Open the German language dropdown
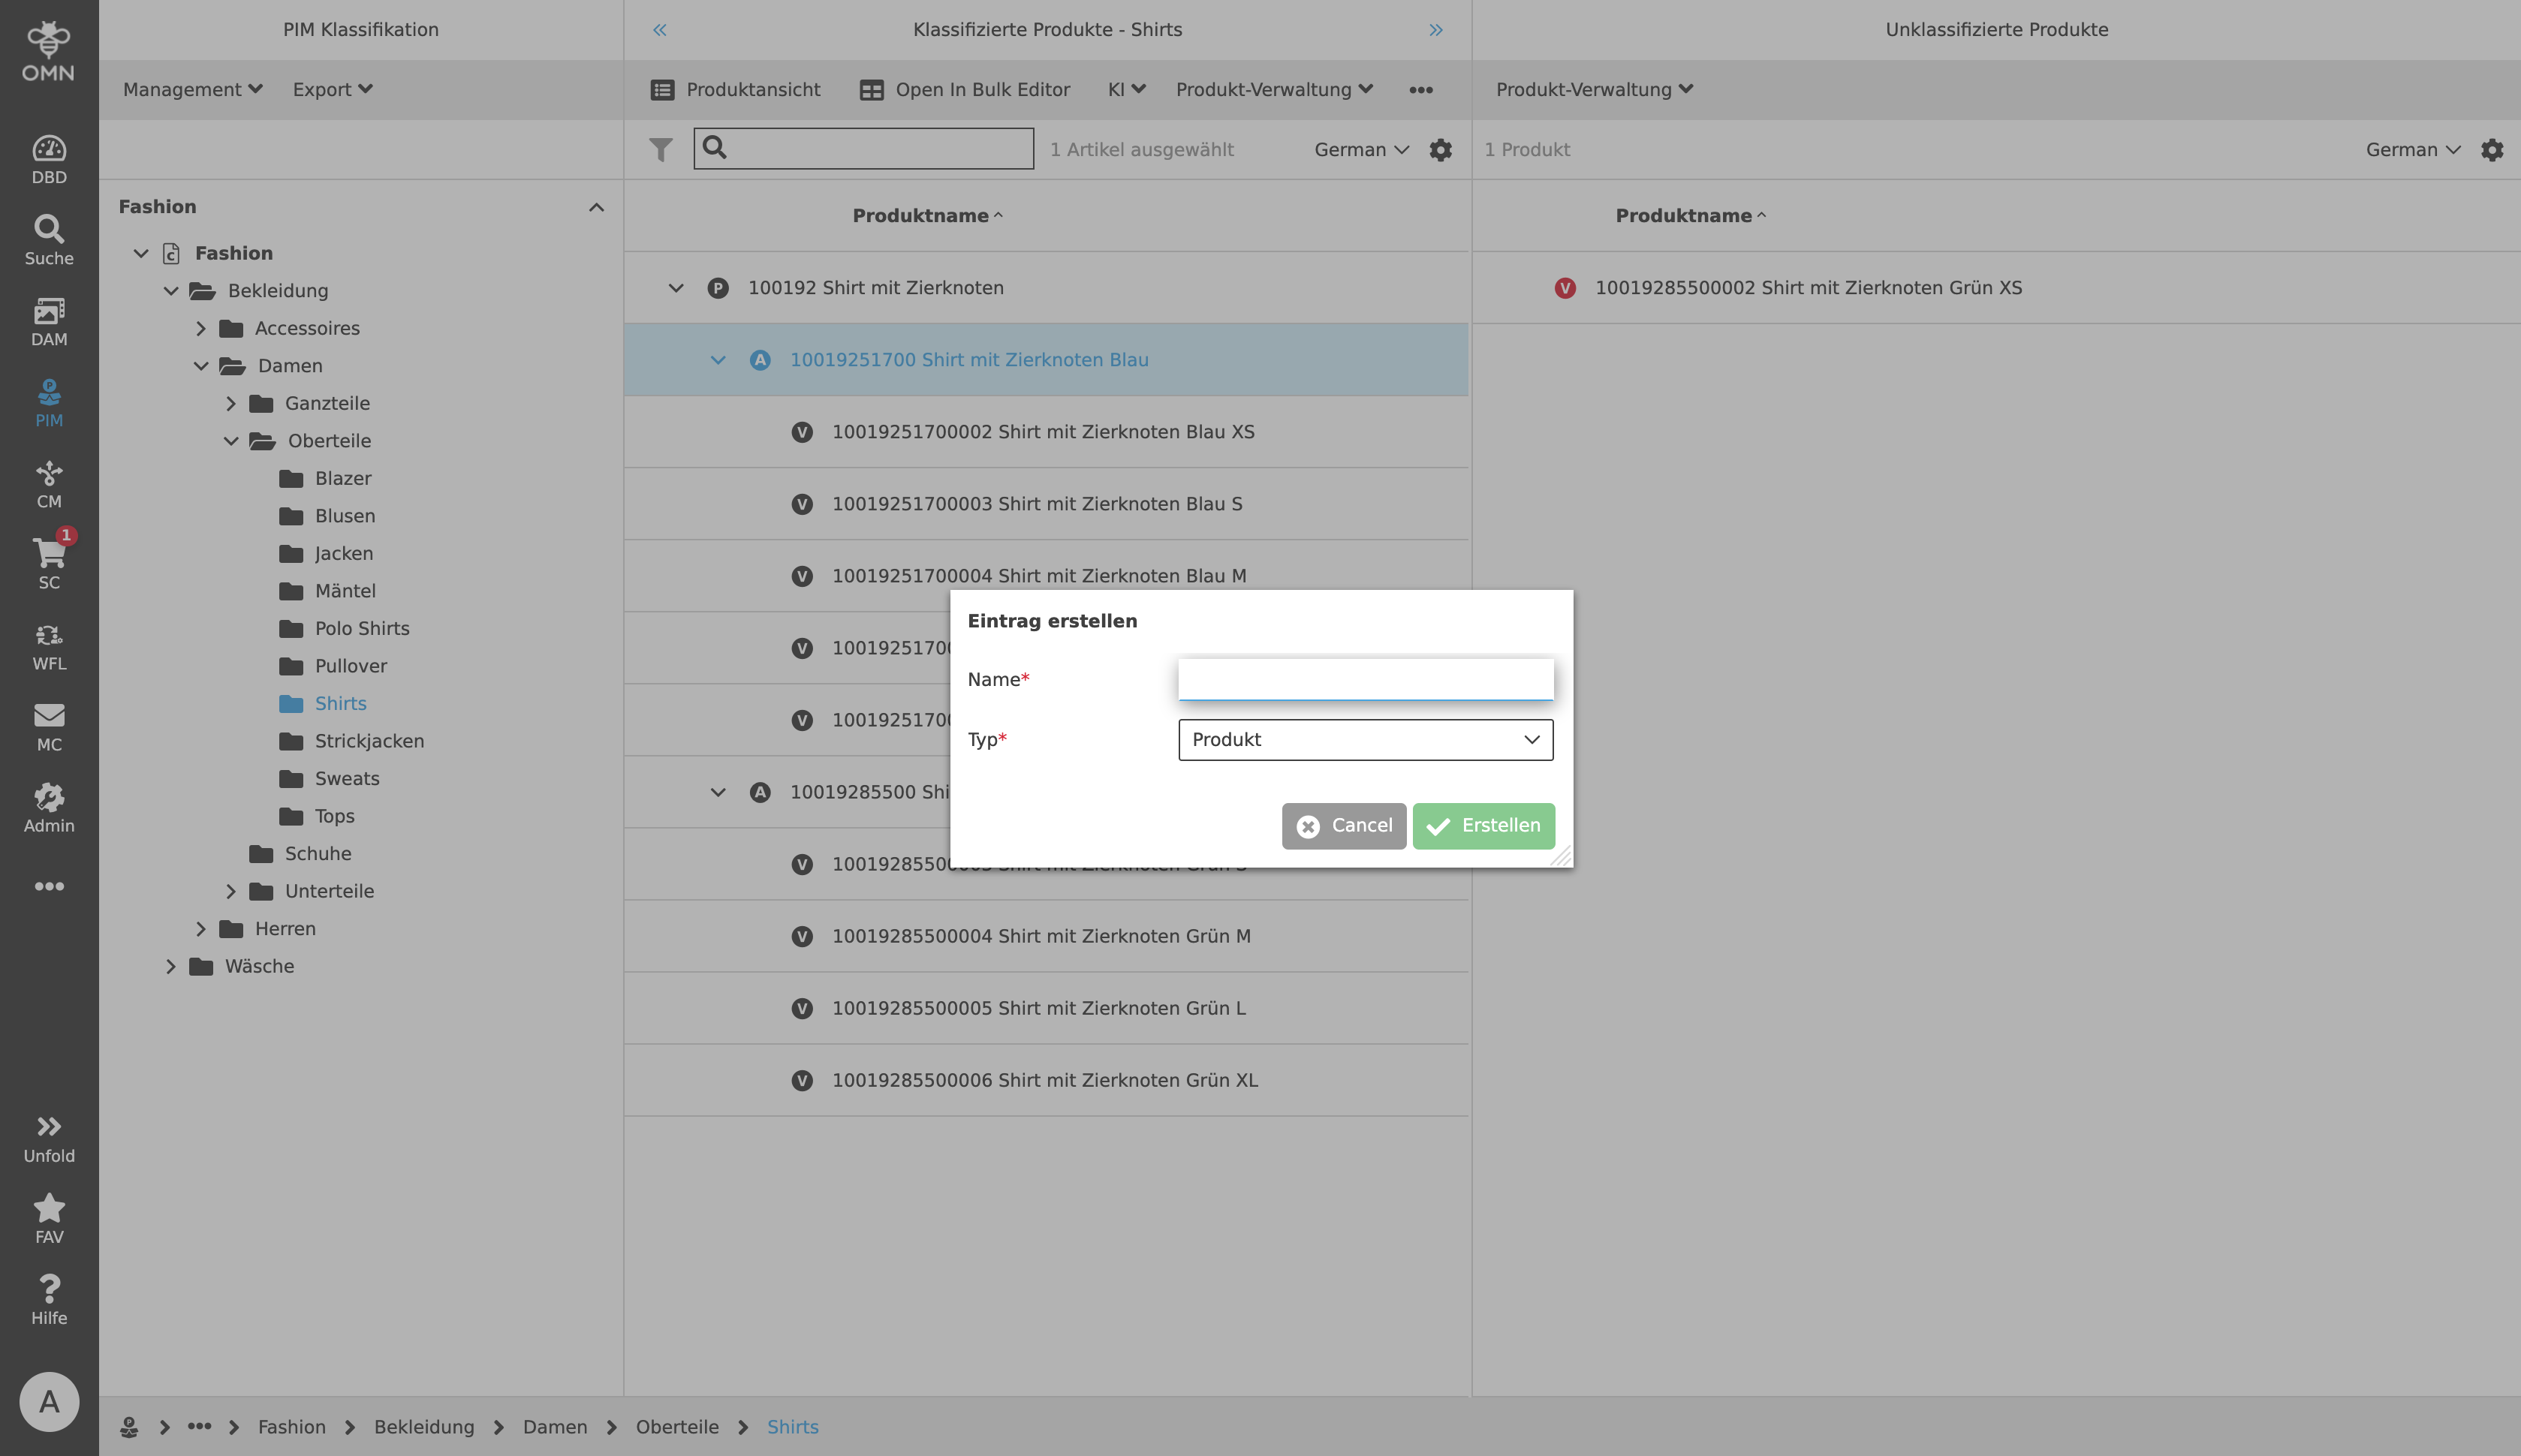 click(1357, 149)
